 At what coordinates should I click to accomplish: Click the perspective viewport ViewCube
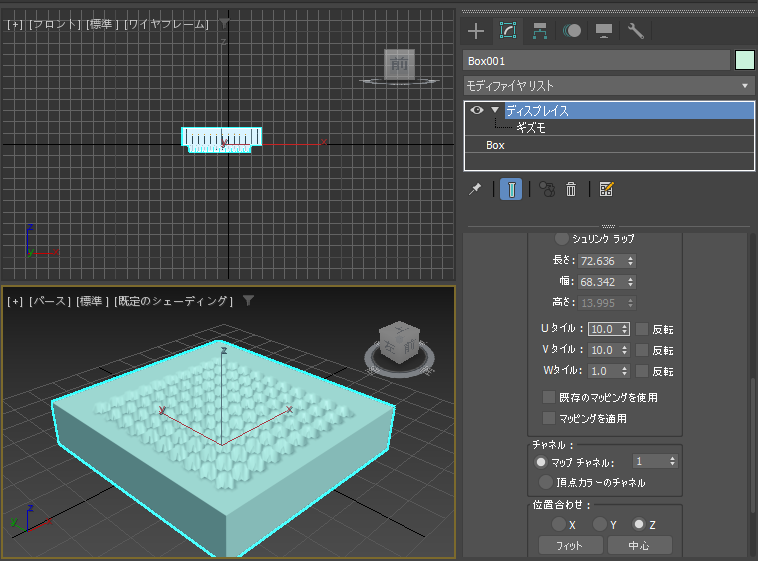(x=399, y=343)
